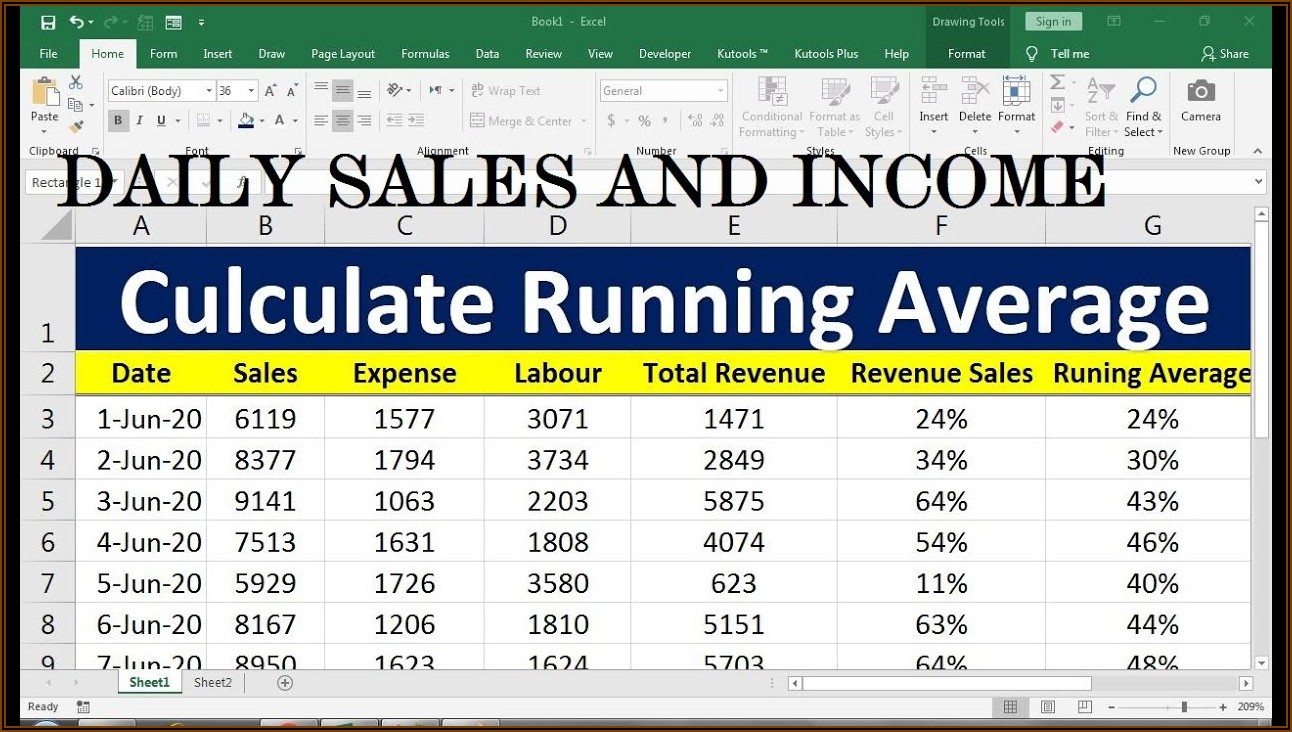Open the General number format dropdown
The image size is (1292, 732).
(x=720, y=91)
